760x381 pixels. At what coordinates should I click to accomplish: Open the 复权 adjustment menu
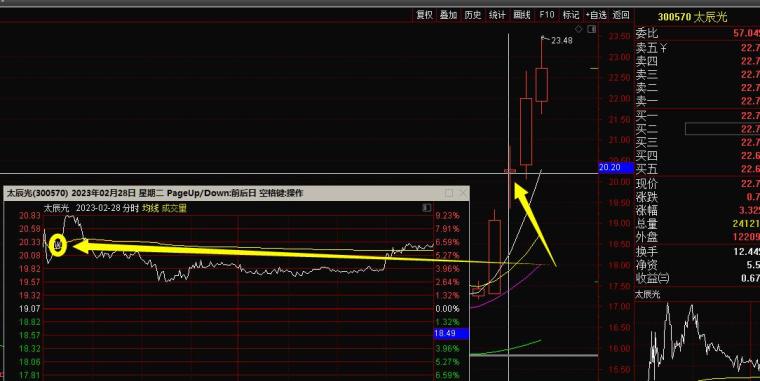(424, 15)
